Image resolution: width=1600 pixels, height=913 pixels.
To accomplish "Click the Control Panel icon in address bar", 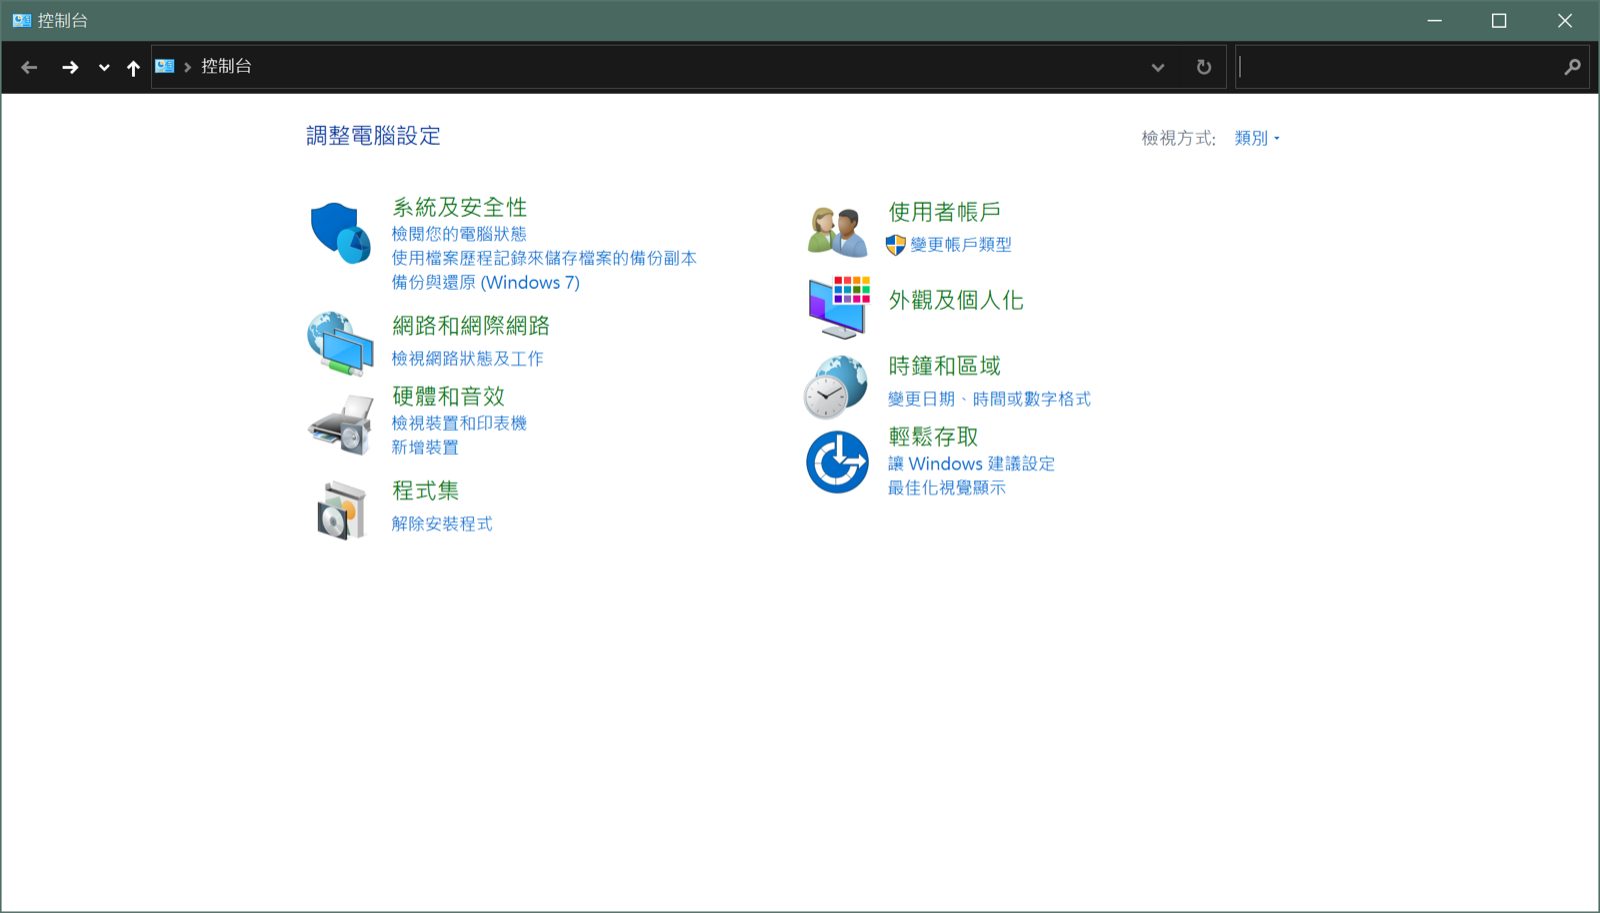I will point(165,66).
